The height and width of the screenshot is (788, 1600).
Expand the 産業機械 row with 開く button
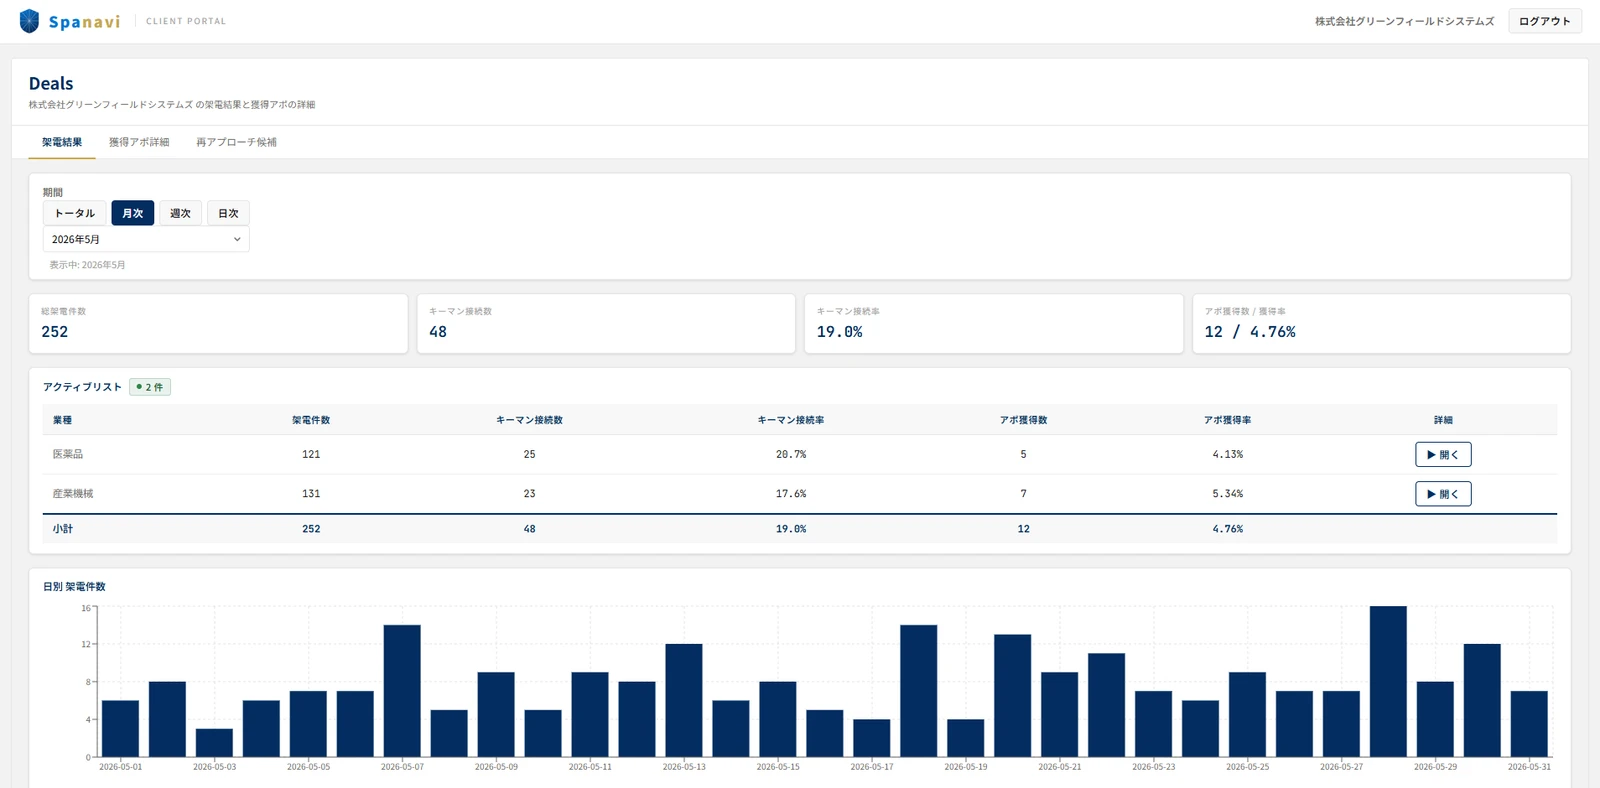click(x=1443, y=493)
